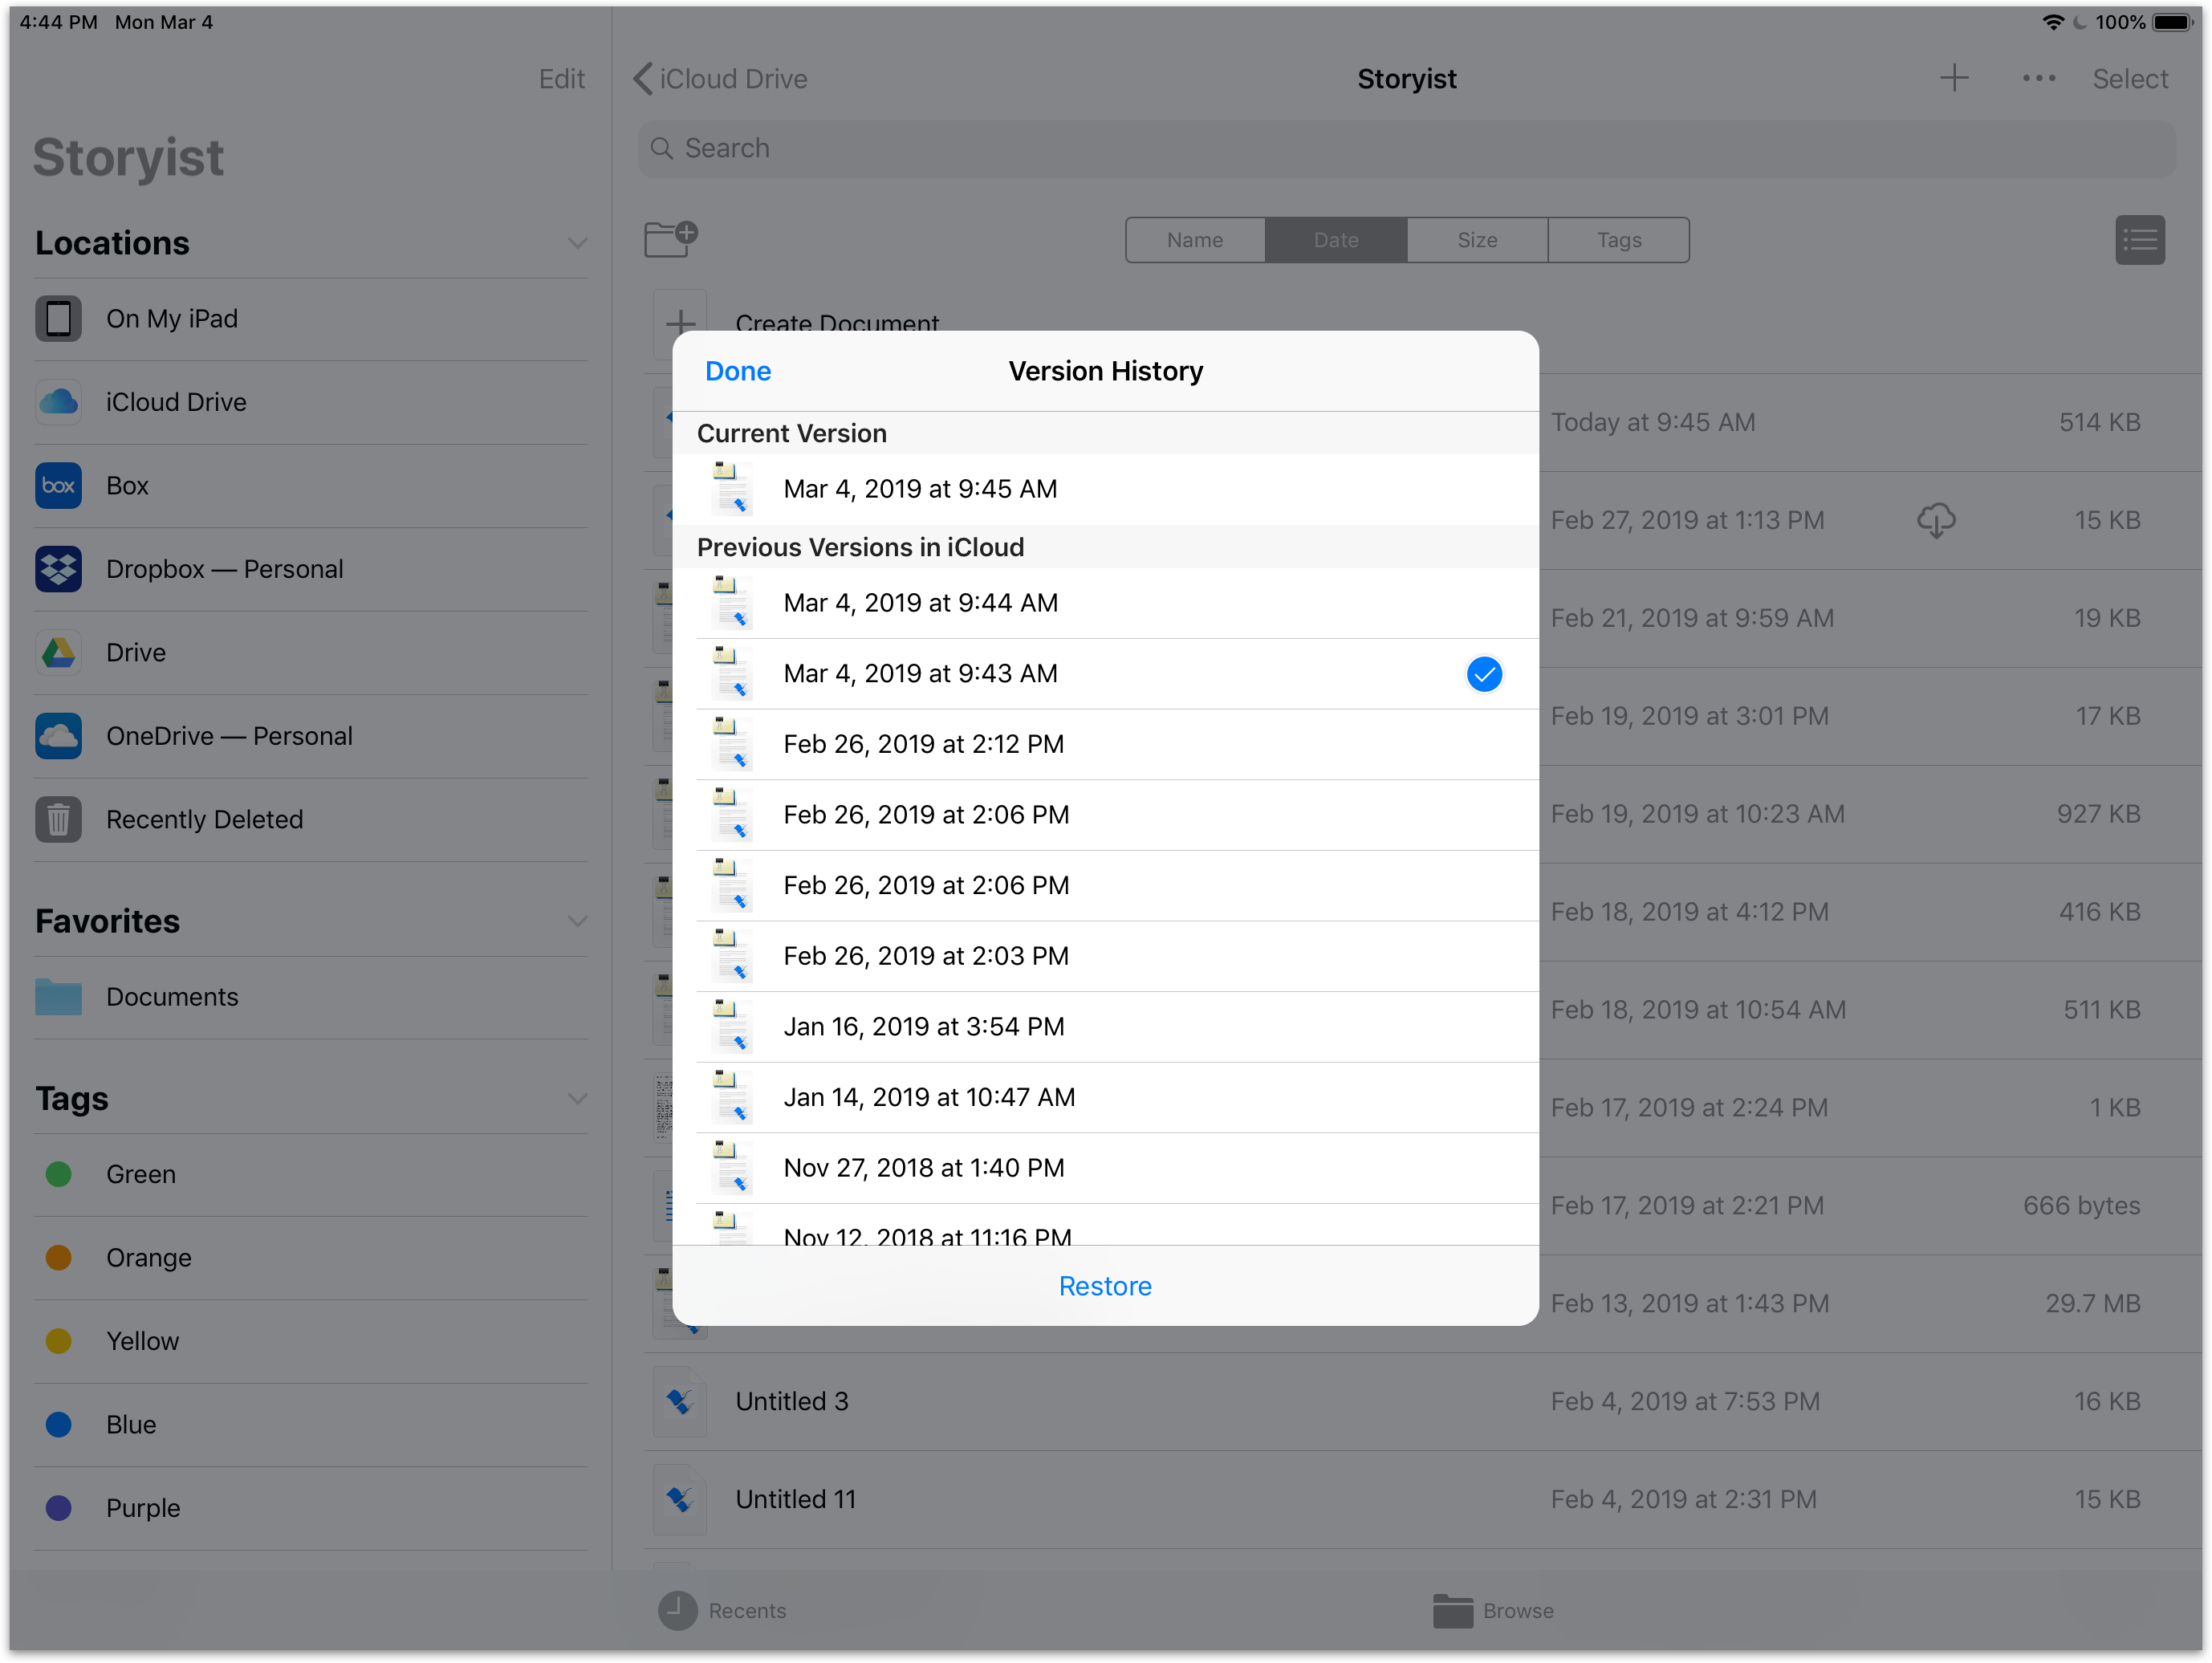Collapse the Tags section chevron
This screenshot has height=1663, width=2212.
(x=577, y=1098)
